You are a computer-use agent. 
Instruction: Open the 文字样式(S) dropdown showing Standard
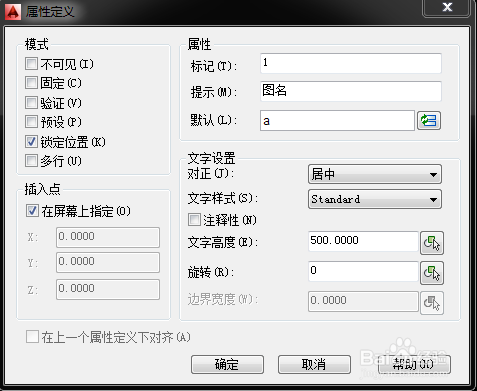click(375, 199)
